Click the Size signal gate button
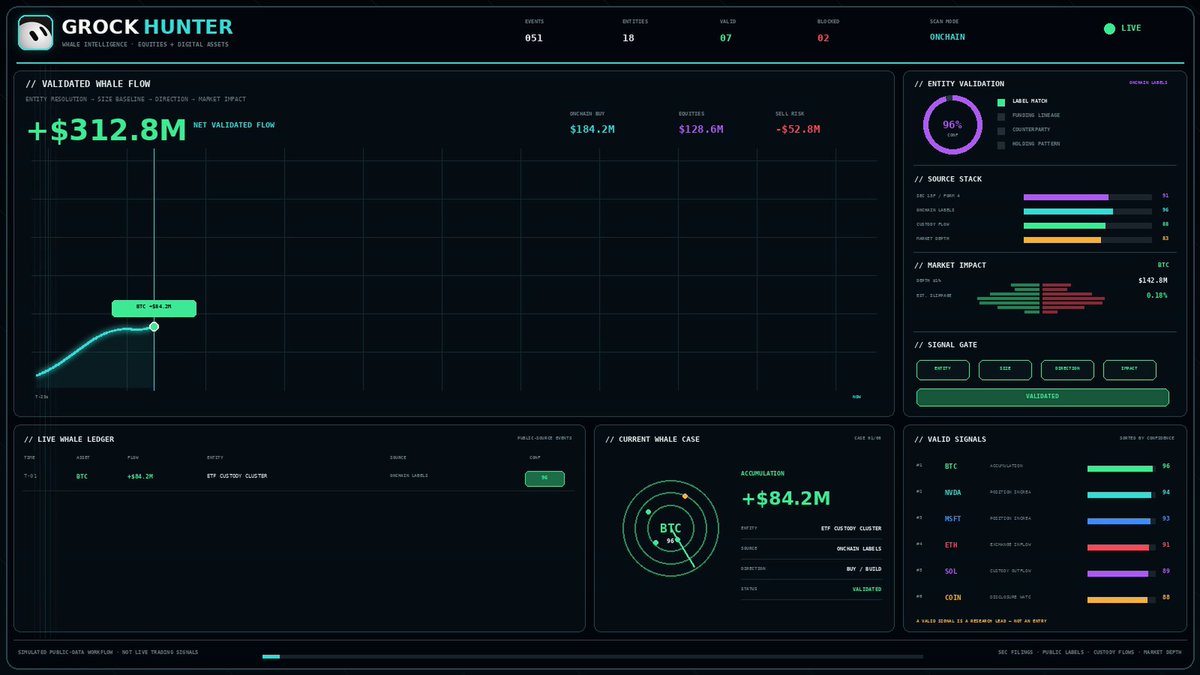Image resolution: width=1200 pixels, height=675 pixels. (1005, 370)
